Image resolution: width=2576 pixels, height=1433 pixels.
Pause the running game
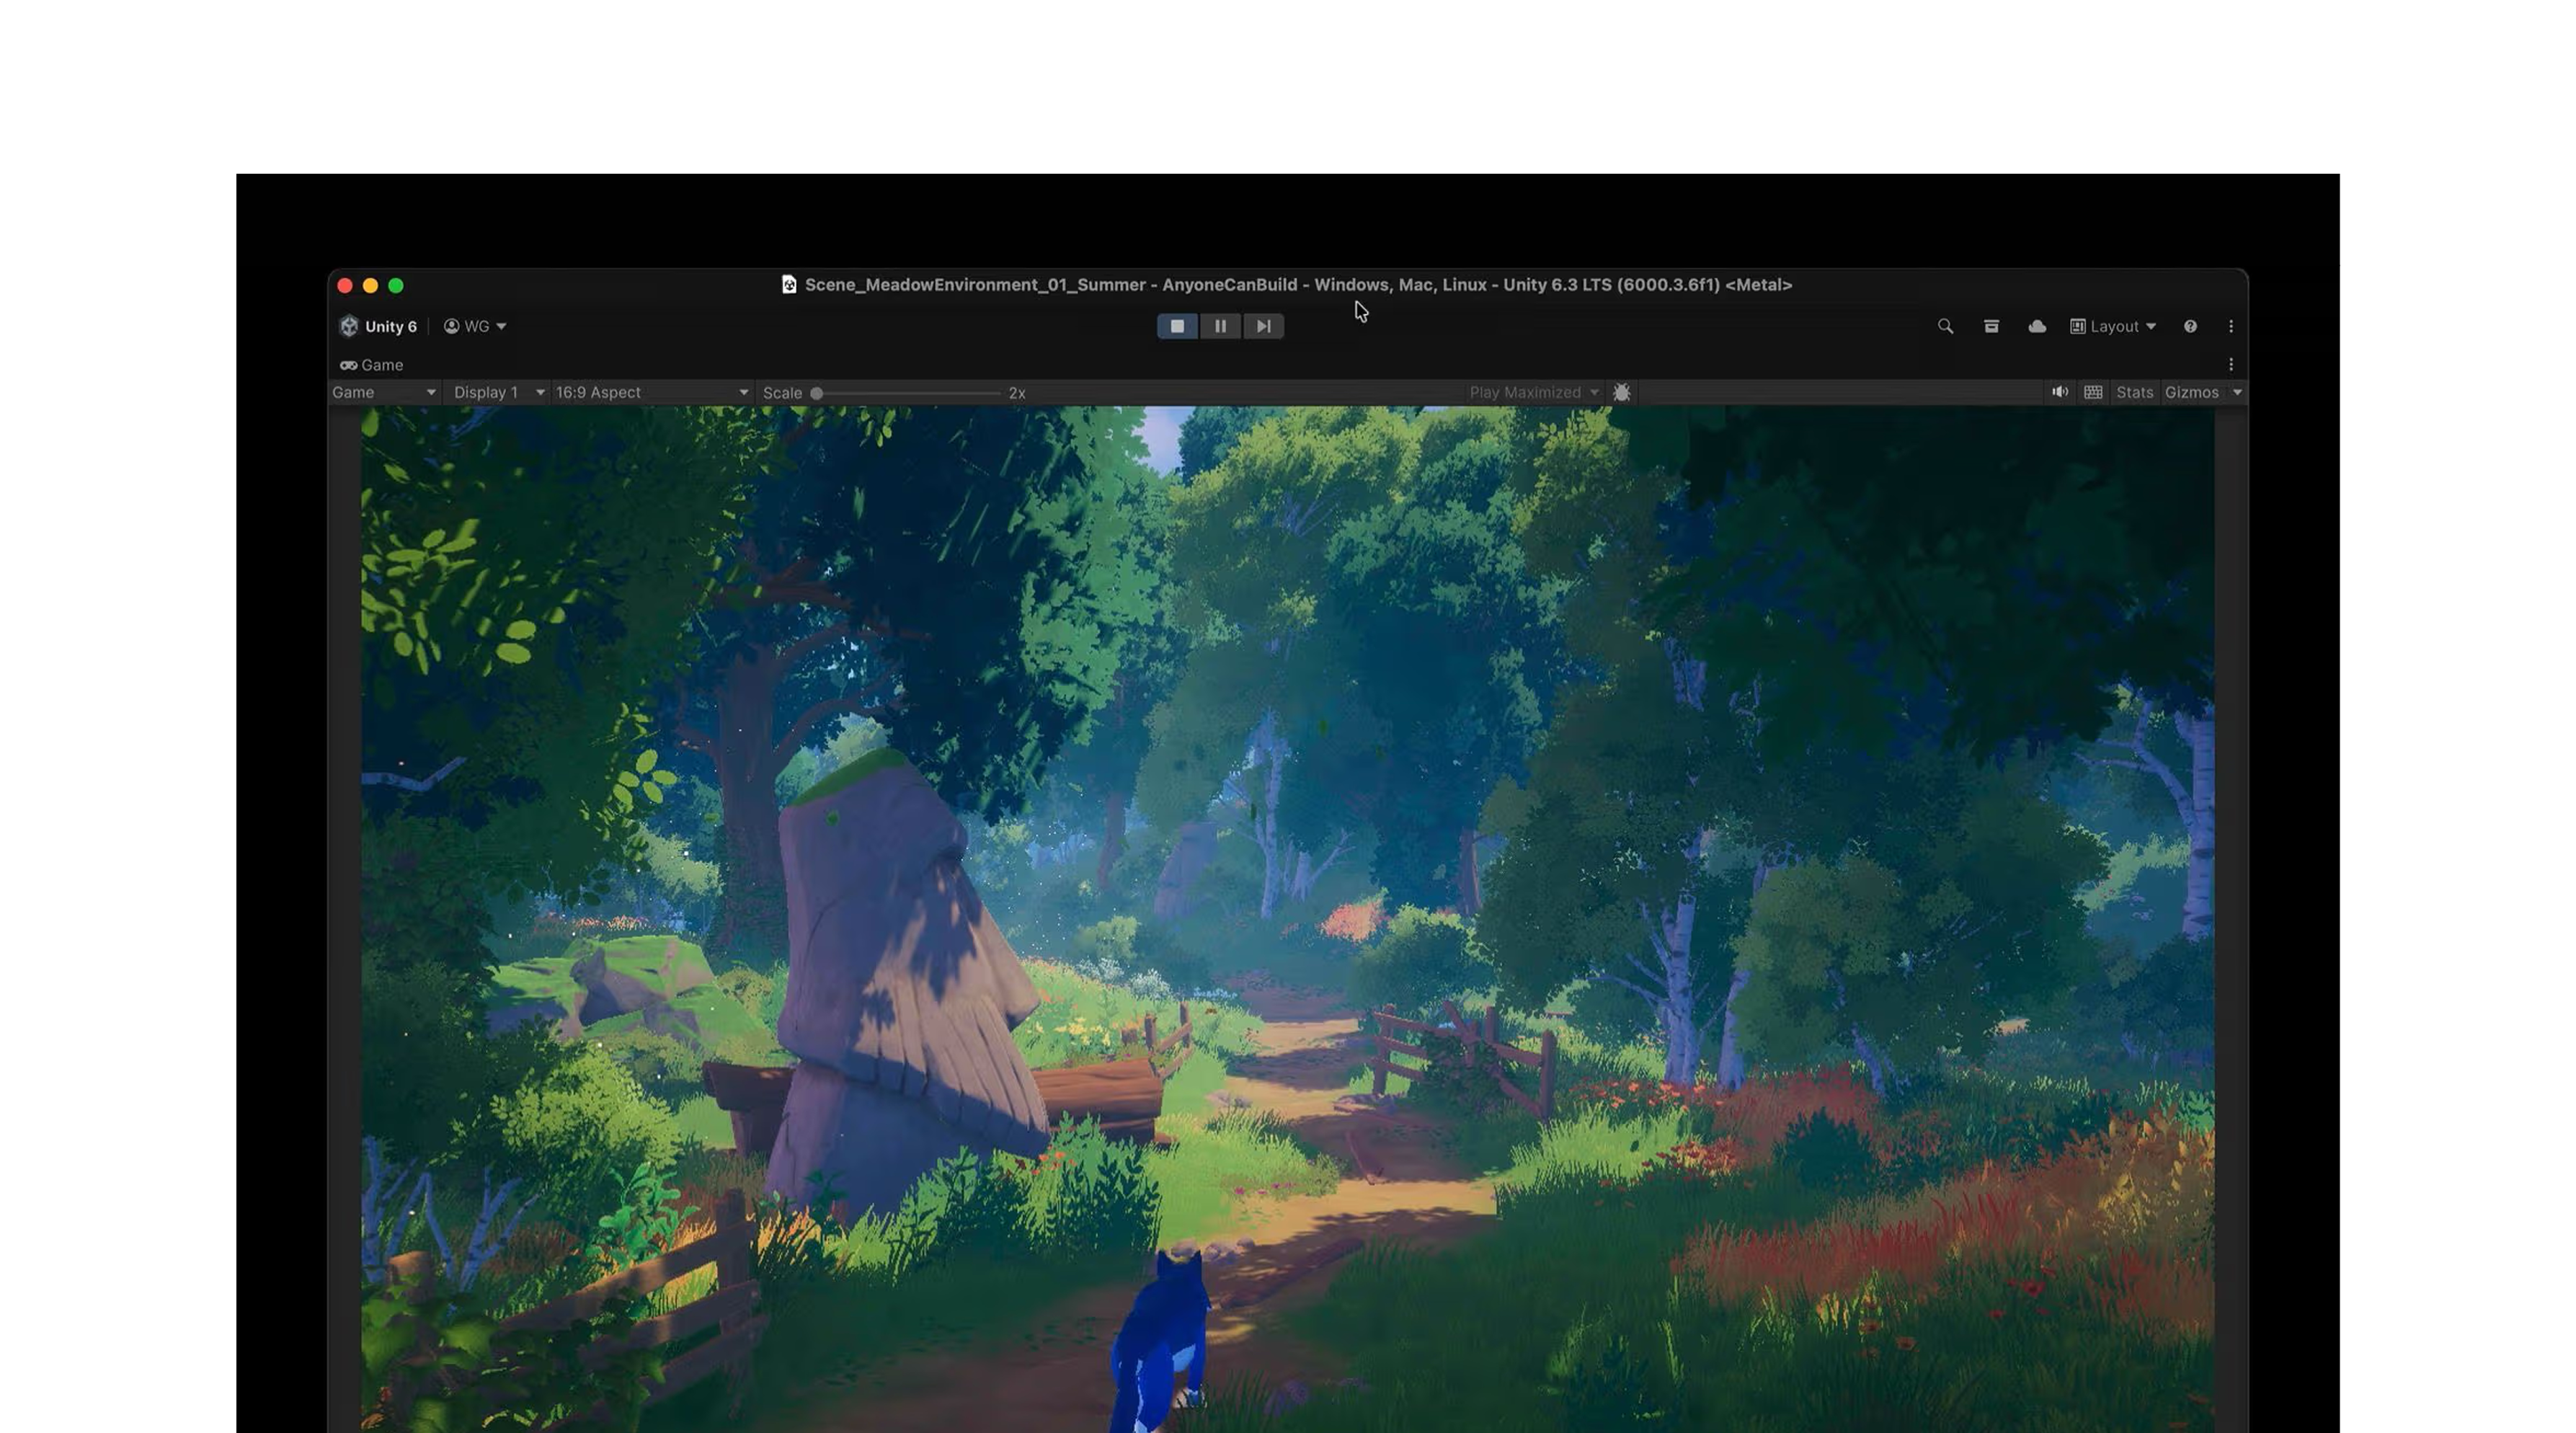coord(1220,326)
